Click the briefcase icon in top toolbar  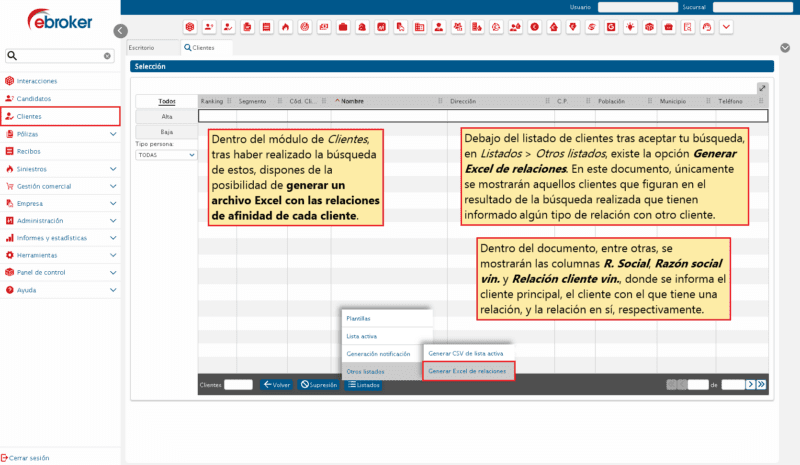[343, 27]
